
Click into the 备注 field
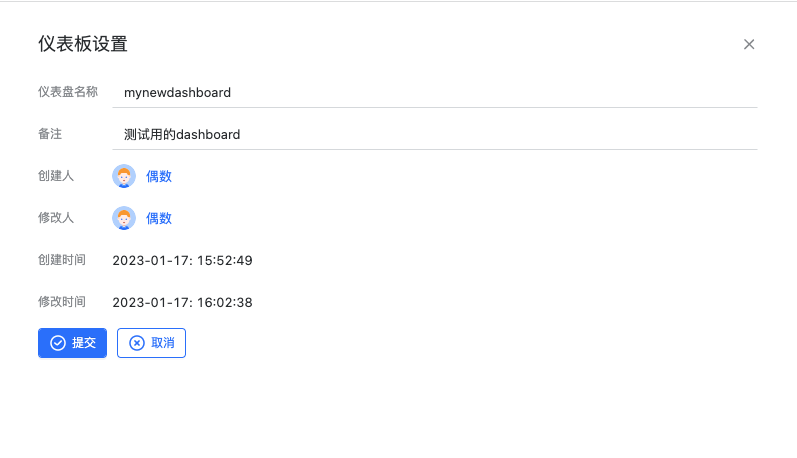(434, 134)
